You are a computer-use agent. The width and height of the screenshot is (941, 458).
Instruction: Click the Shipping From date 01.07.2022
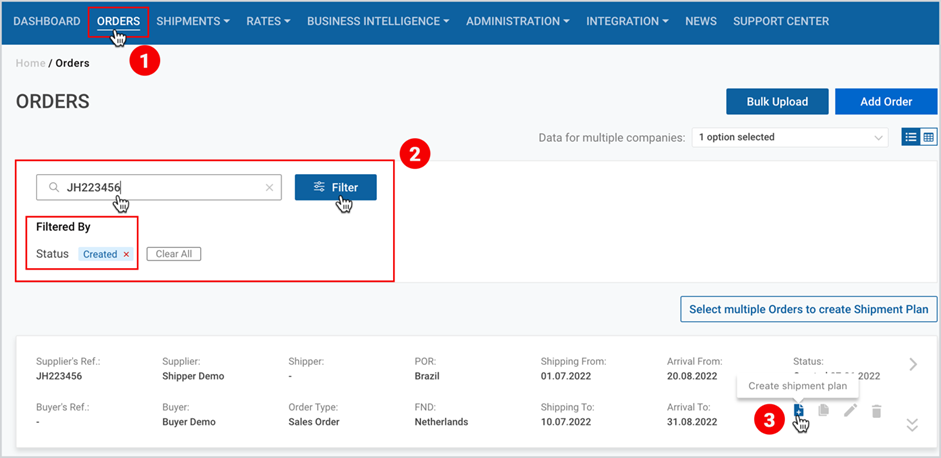566,376
